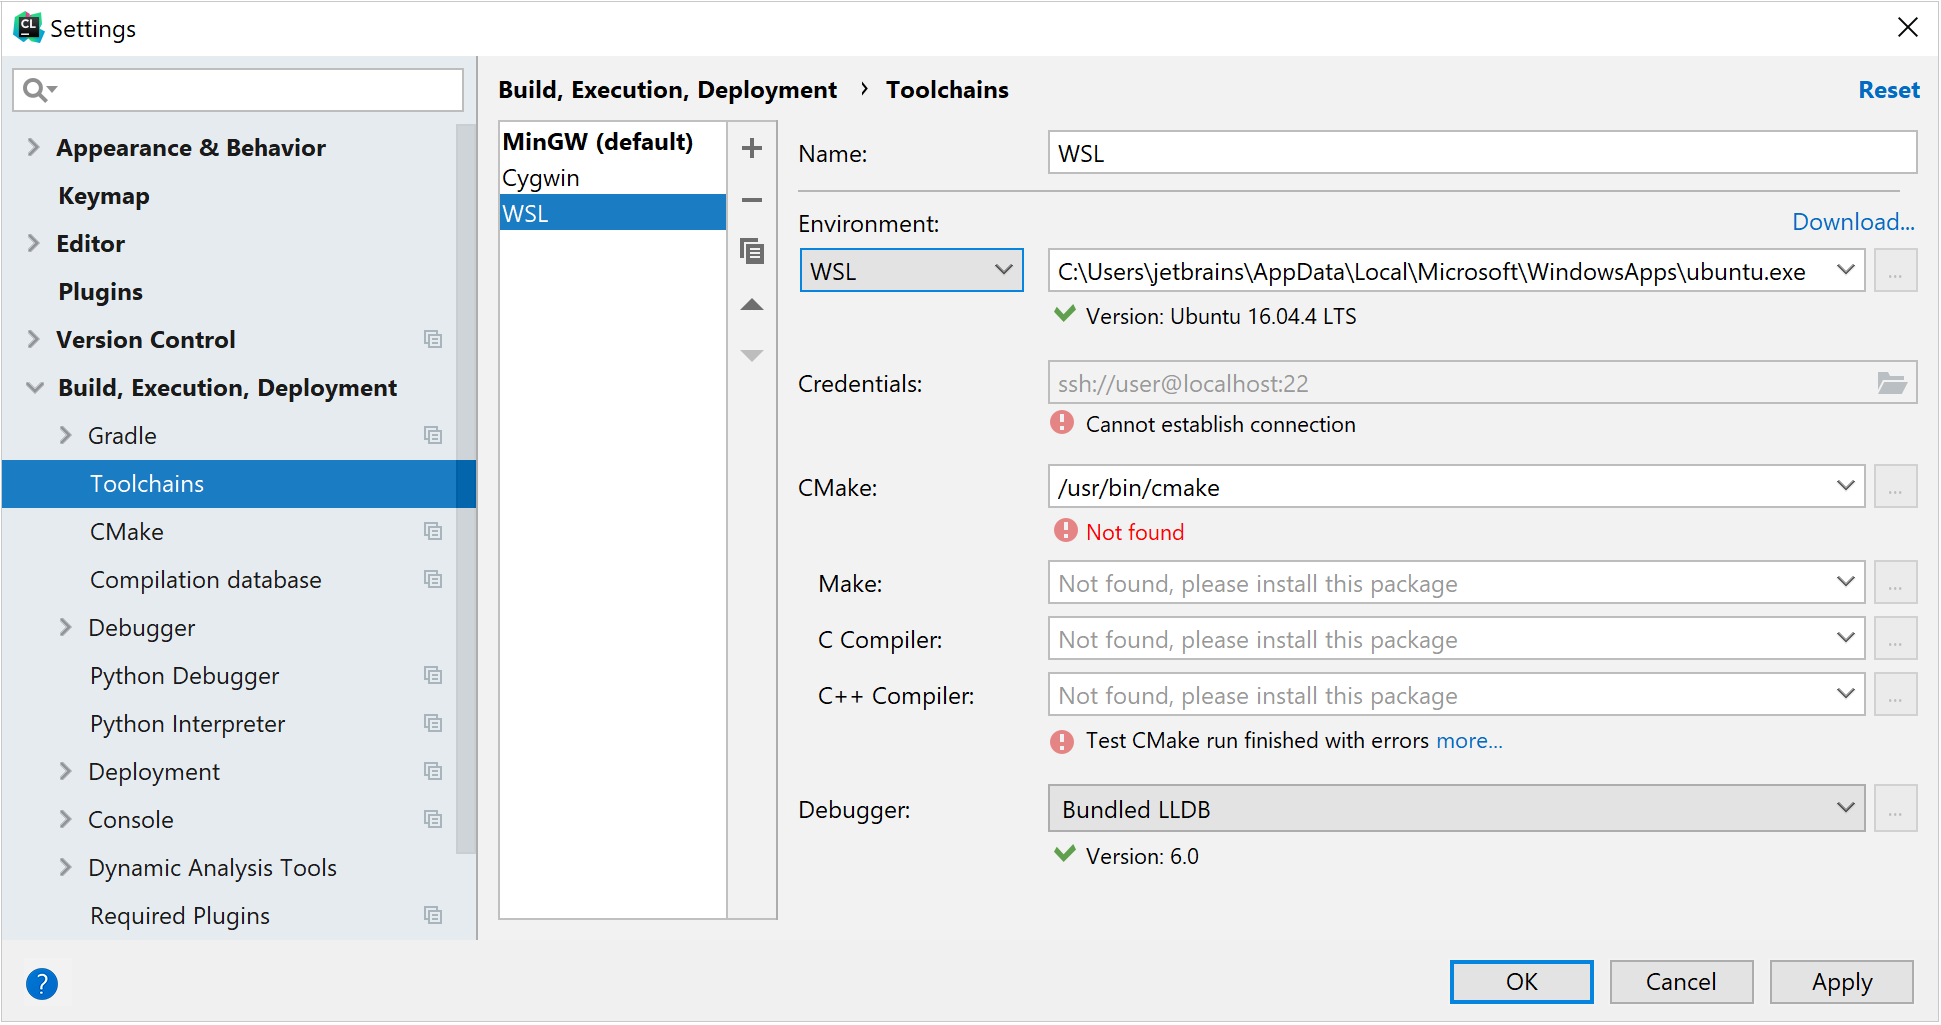Copy the selected toolchain
Image resolution: width=1941 pixels, height=1025 pixels.
[752, 251]
